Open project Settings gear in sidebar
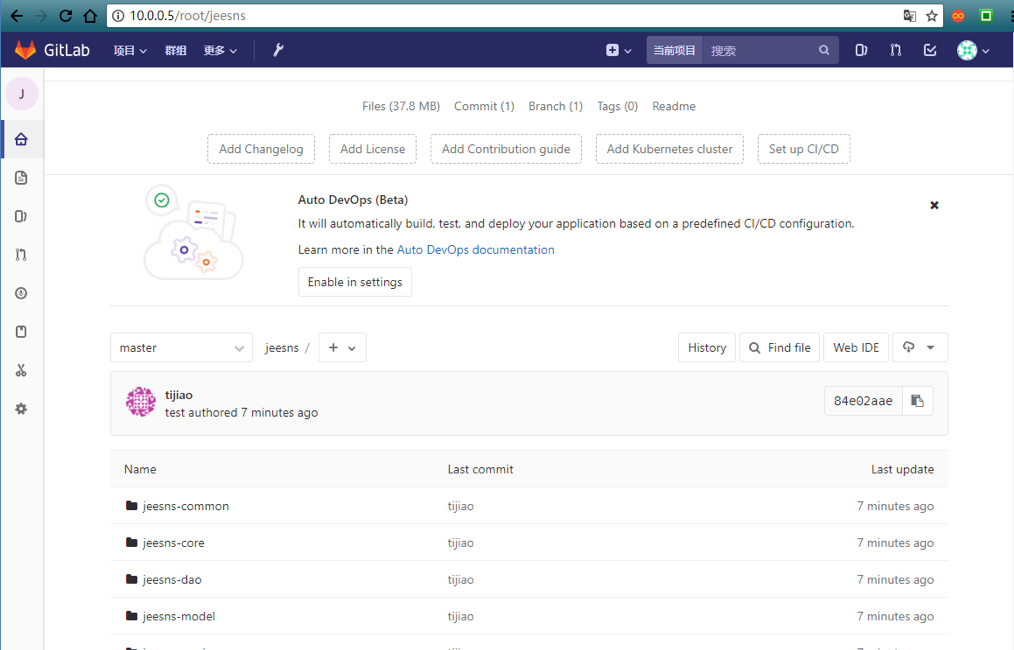 (x=21, y=409)
